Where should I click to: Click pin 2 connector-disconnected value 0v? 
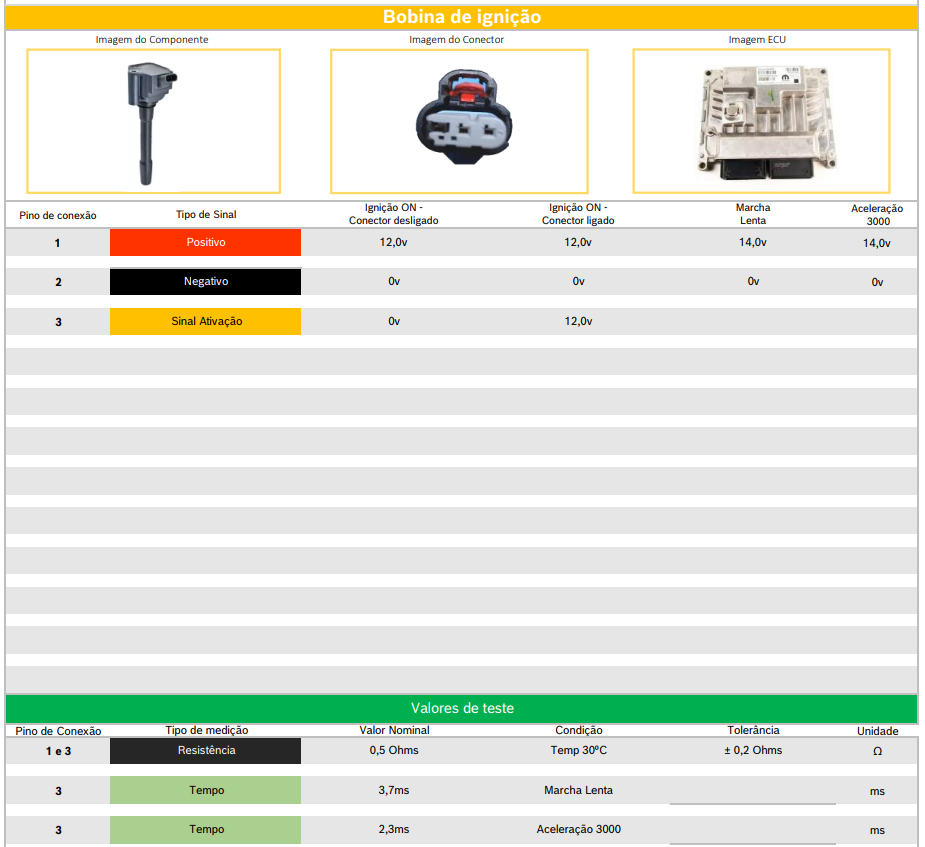(394, 281)
